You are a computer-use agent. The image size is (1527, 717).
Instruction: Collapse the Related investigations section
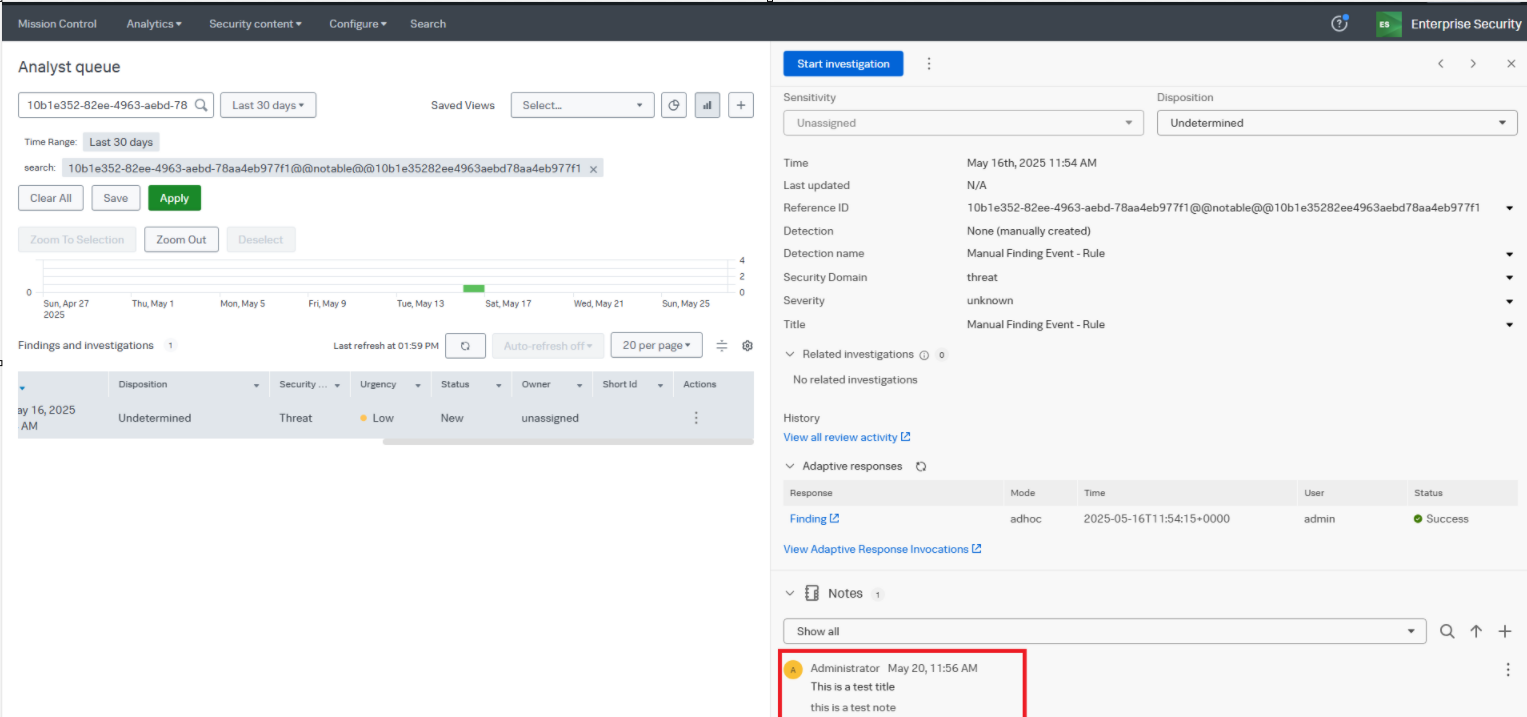pos(790,355)
